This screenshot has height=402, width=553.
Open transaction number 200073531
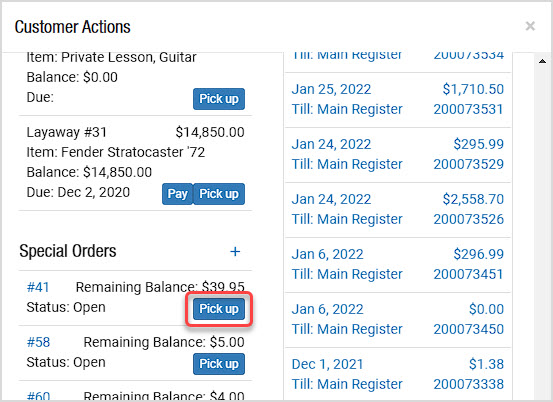pos(468,109)
